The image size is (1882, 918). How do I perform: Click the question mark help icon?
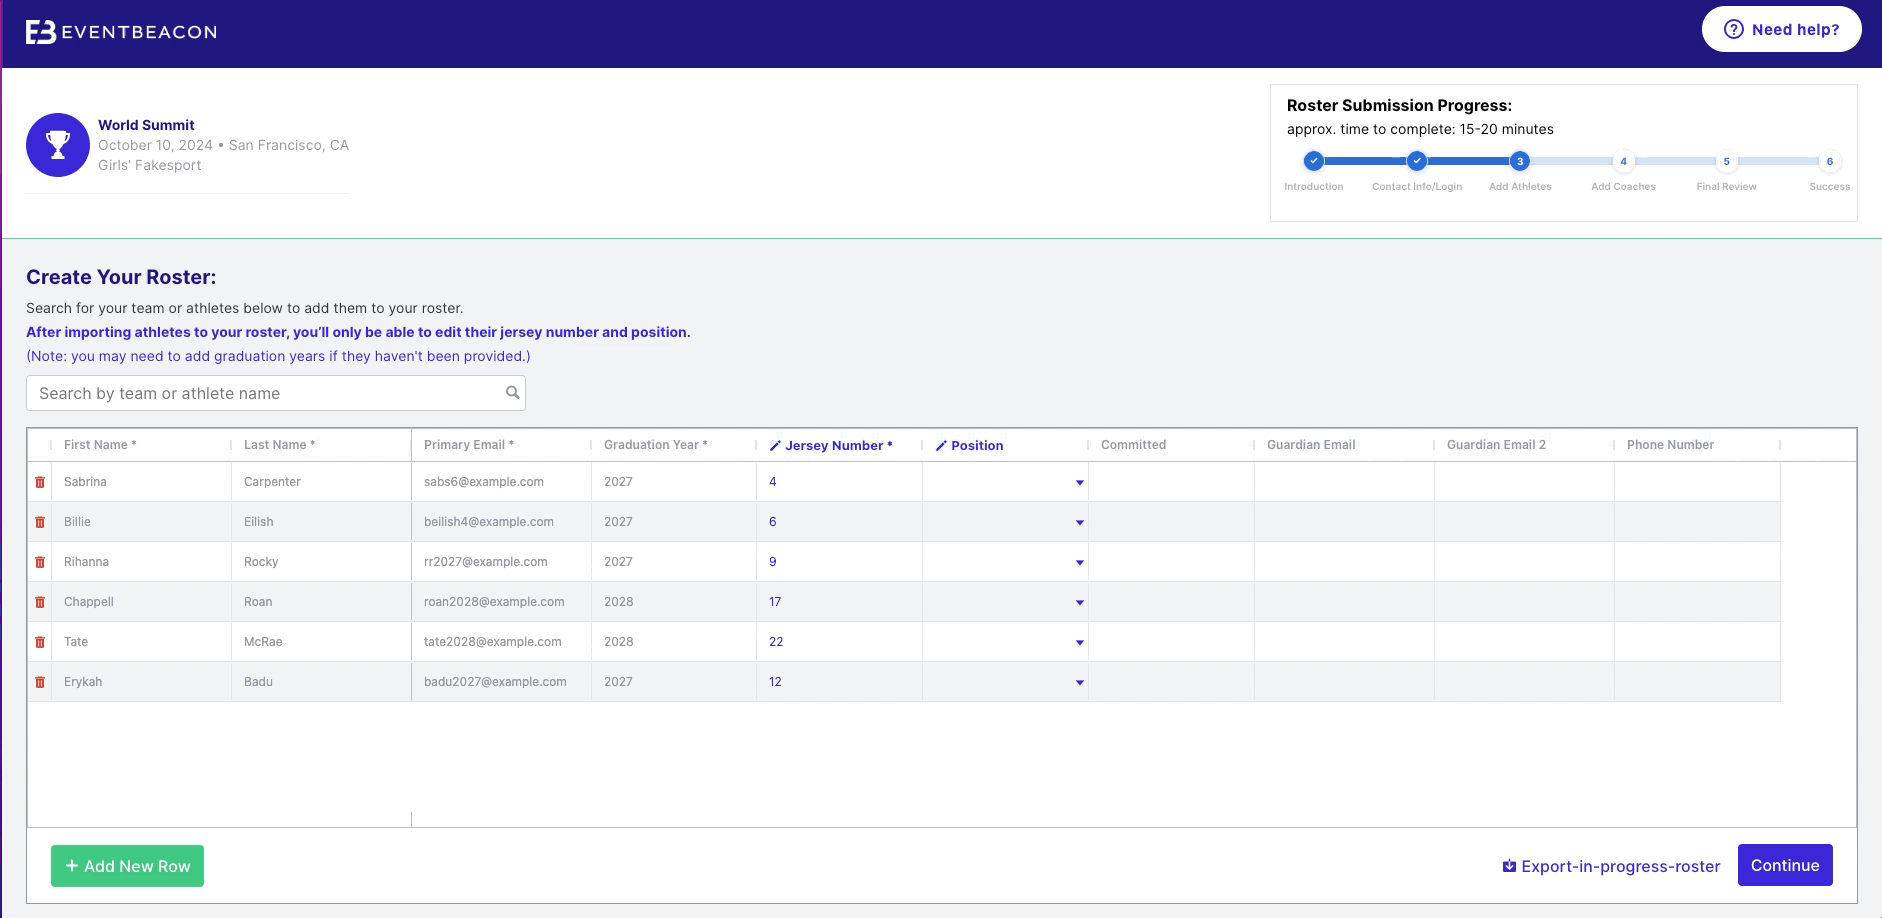(x=1734, y=29)
